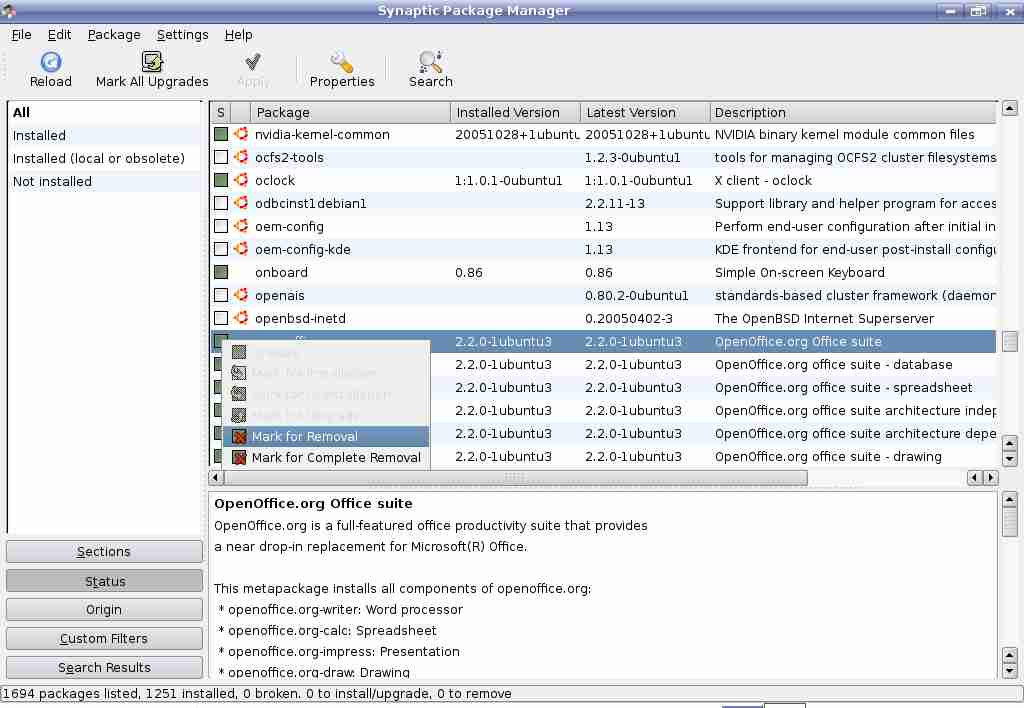The width and height of the screenshot is (1024, 708).
Task: Sort the list by the S status column
Action: tap(221, 112)
